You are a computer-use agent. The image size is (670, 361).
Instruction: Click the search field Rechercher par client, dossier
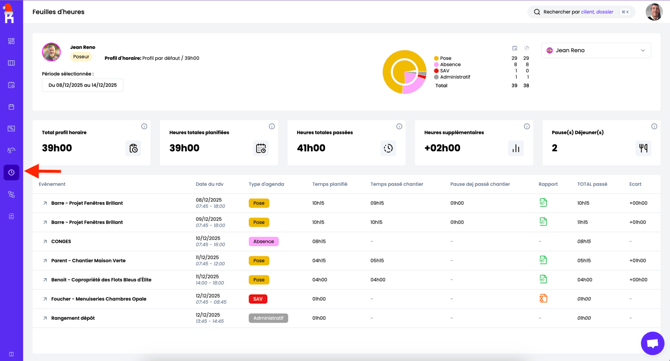[x=581, y=12]
